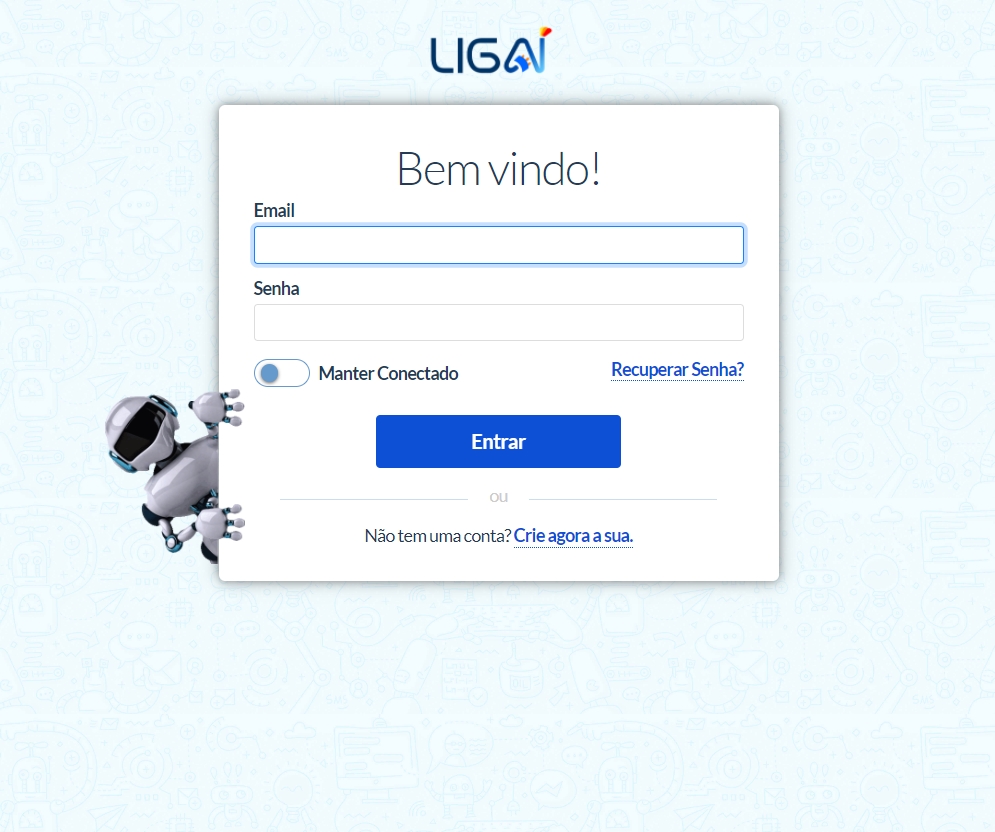
Task: Click the 'ou' divider text
Action: [x=499, y=497]
